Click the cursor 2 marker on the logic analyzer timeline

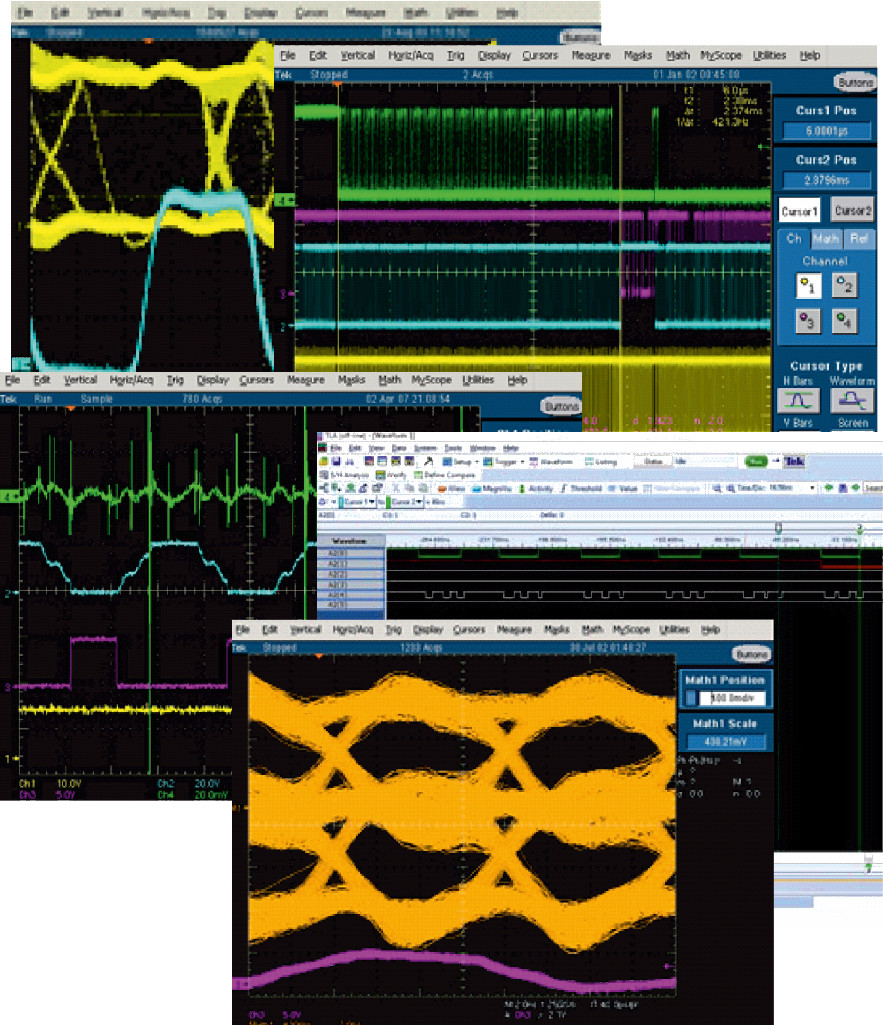(860, 528)
